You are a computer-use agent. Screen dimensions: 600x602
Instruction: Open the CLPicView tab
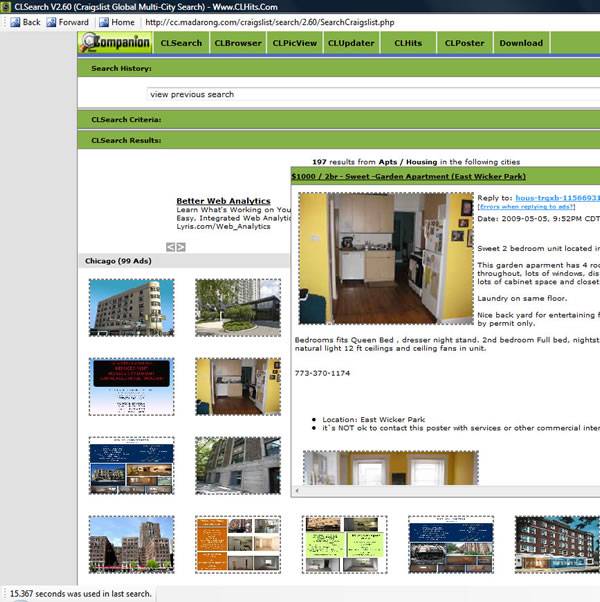[x=295, y=43]
